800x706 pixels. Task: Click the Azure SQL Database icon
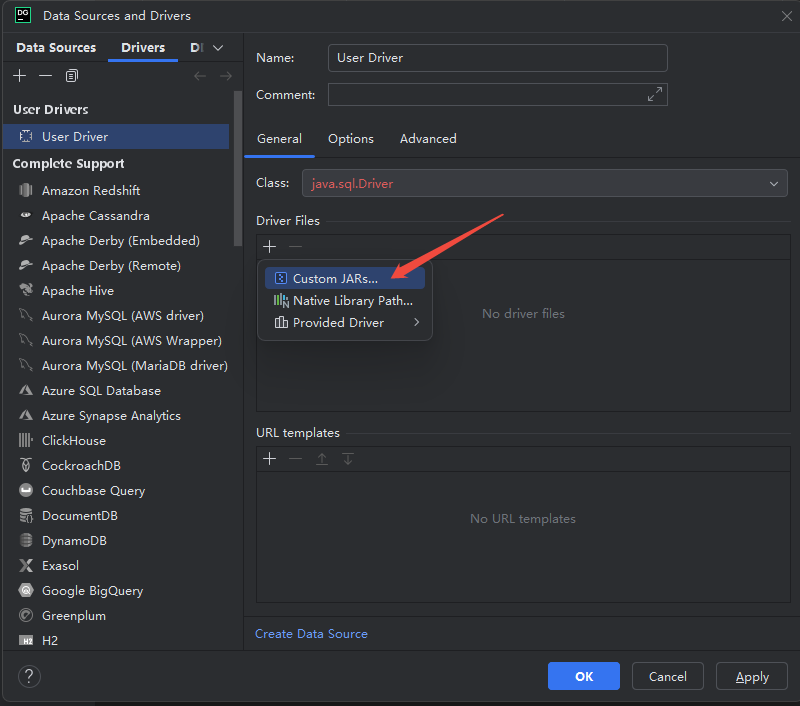pos(26,390)
